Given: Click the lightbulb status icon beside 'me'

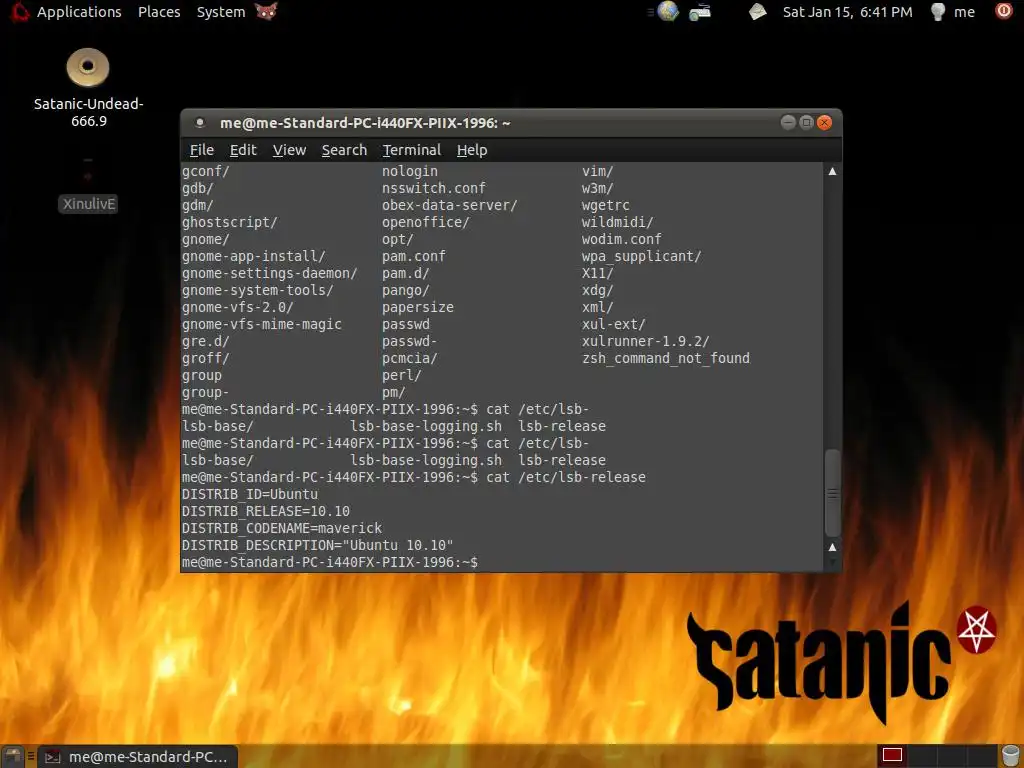Looking at the screenshot, I should [x=938, y=12].
